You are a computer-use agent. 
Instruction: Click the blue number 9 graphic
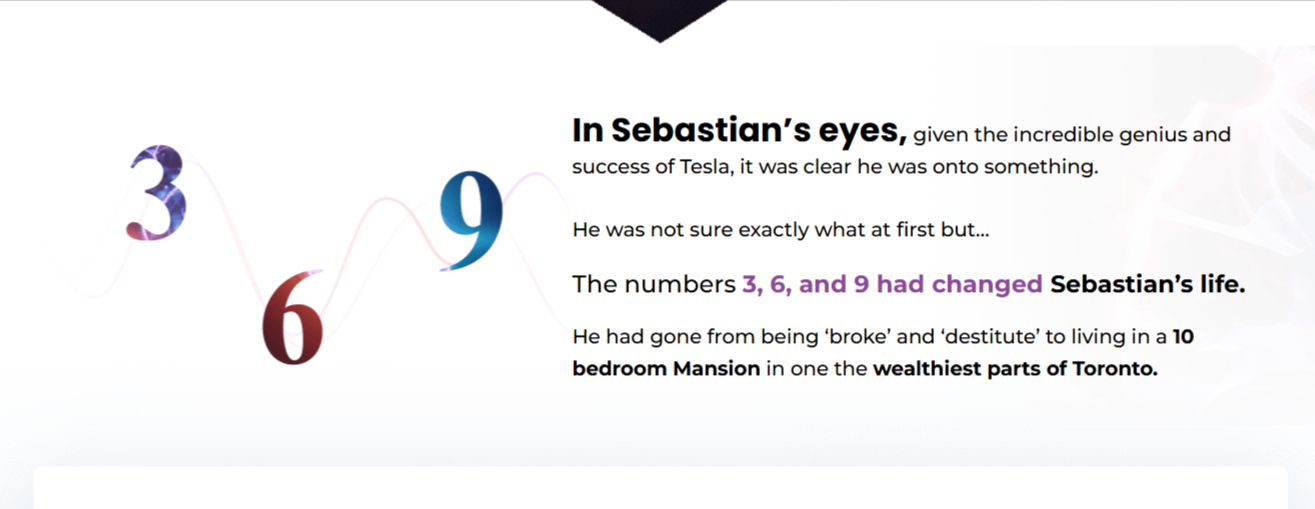click(x=470, y=221)
